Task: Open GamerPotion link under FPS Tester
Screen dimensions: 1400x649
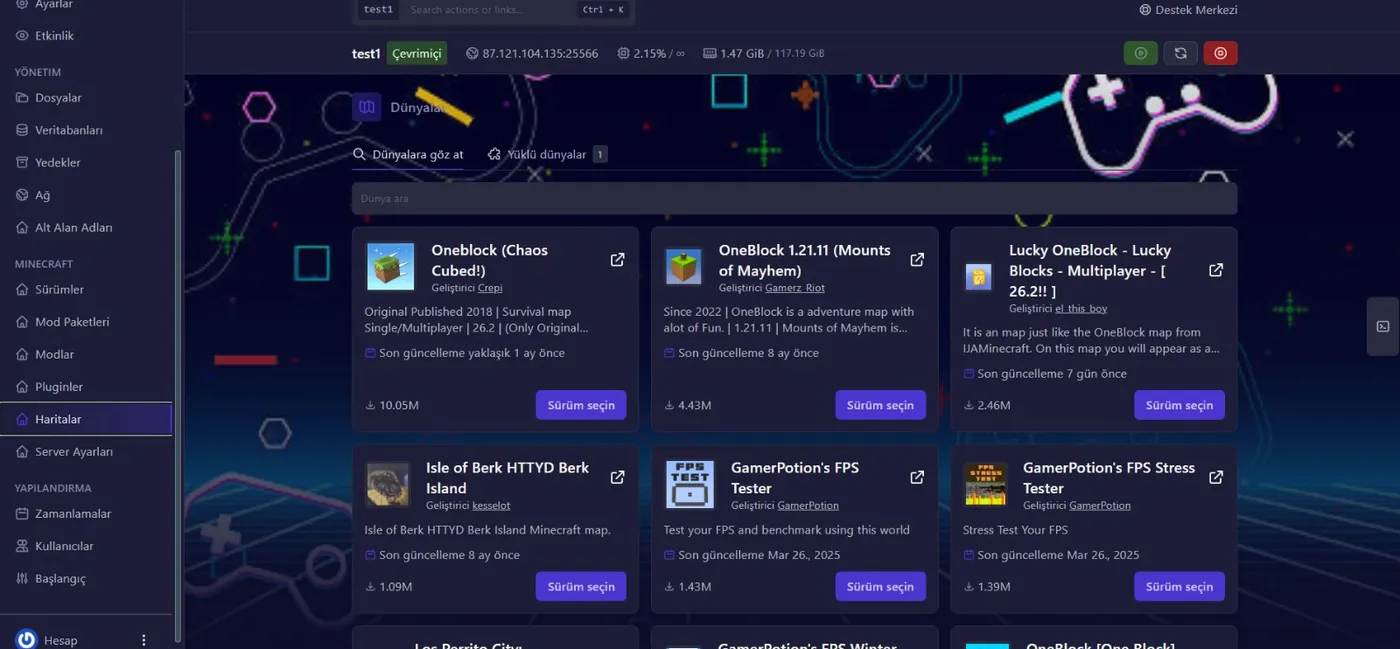Action: pos(808,506)
